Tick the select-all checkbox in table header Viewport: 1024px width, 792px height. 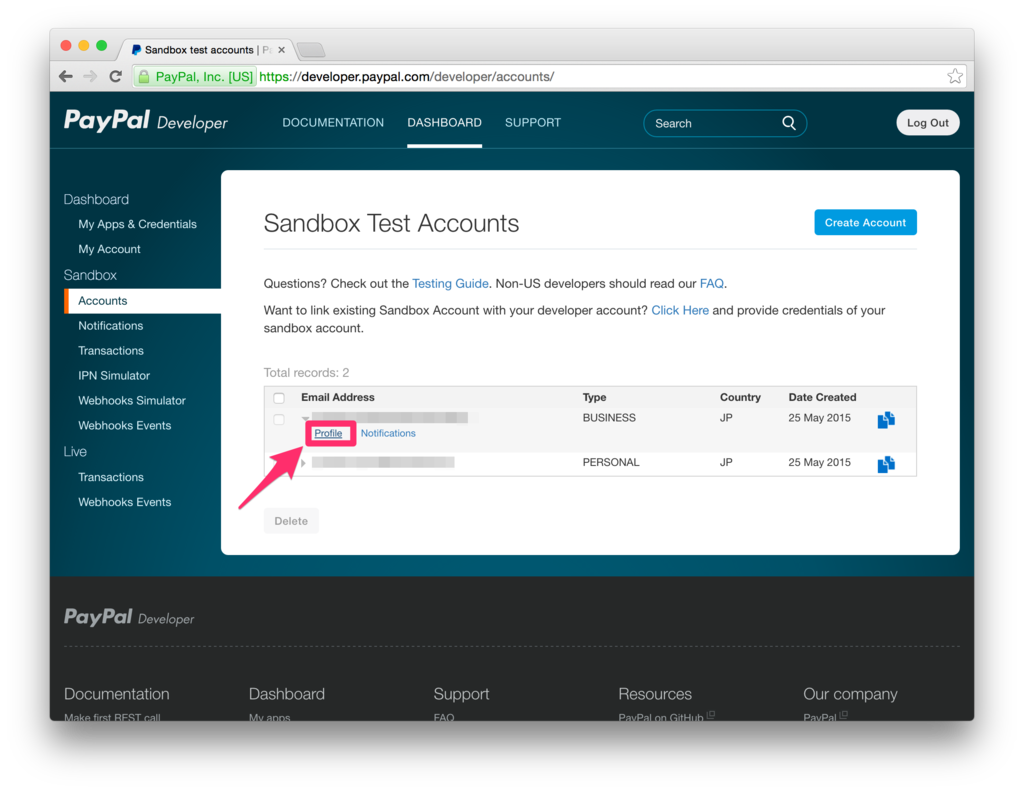coord(280,398)
